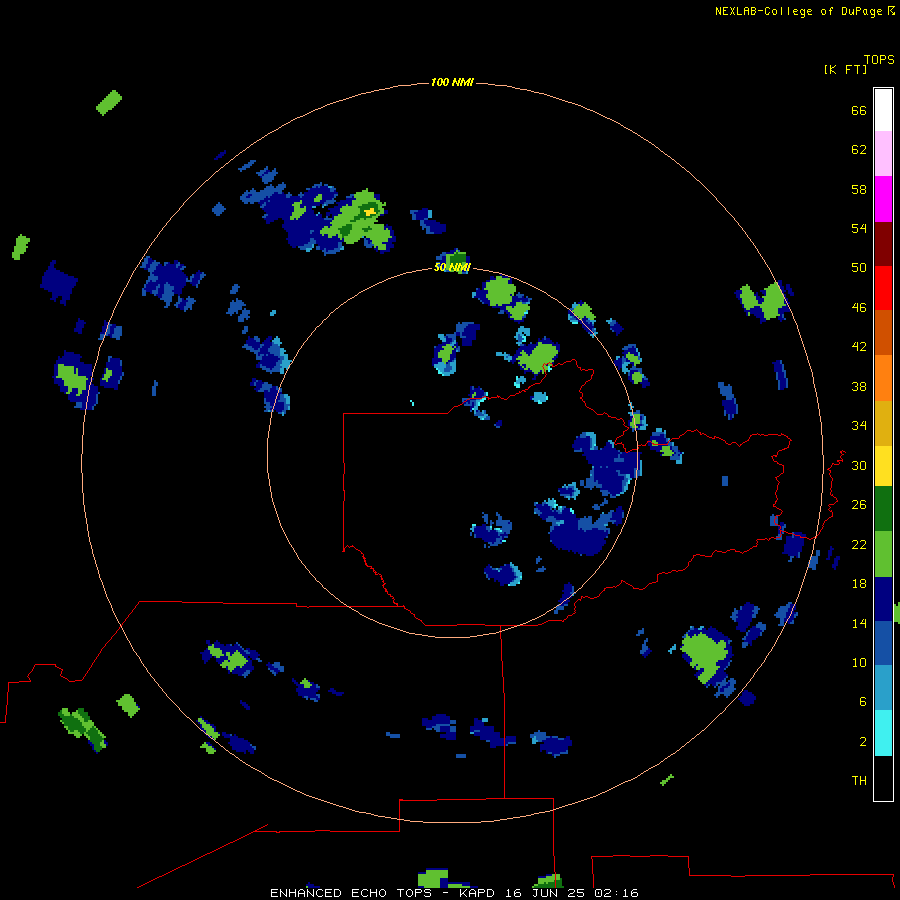Select the bright orange legend band

[883, 378]
